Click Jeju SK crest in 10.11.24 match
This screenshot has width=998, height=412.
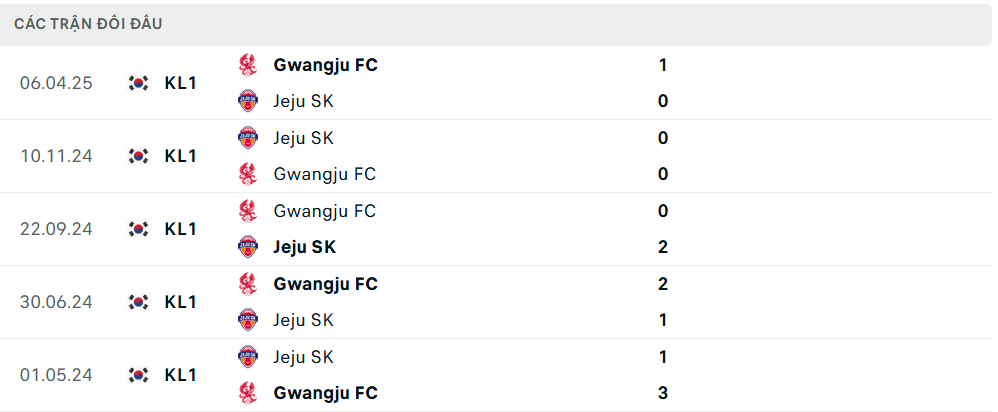point(248,138)
